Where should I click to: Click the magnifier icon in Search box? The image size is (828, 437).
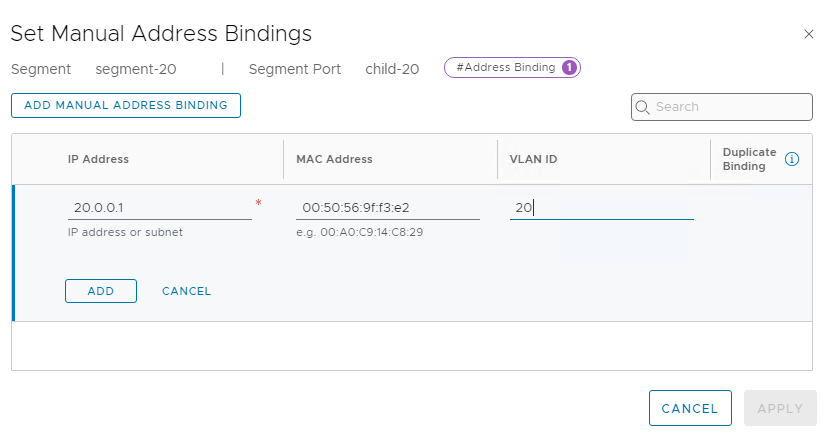click(x=642, y=107)
